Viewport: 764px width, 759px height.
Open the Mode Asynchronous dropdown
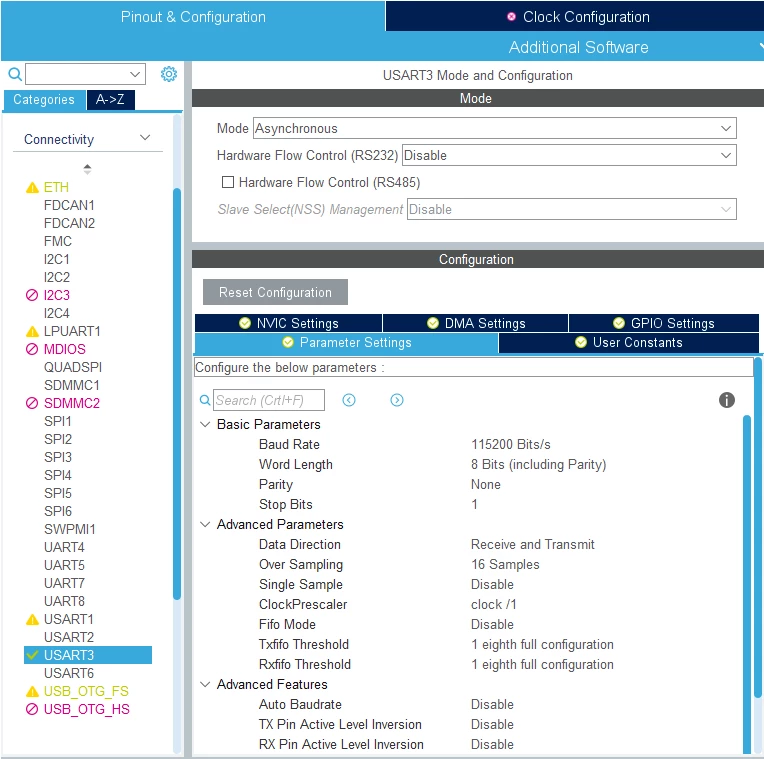click(x=726, y=129)
